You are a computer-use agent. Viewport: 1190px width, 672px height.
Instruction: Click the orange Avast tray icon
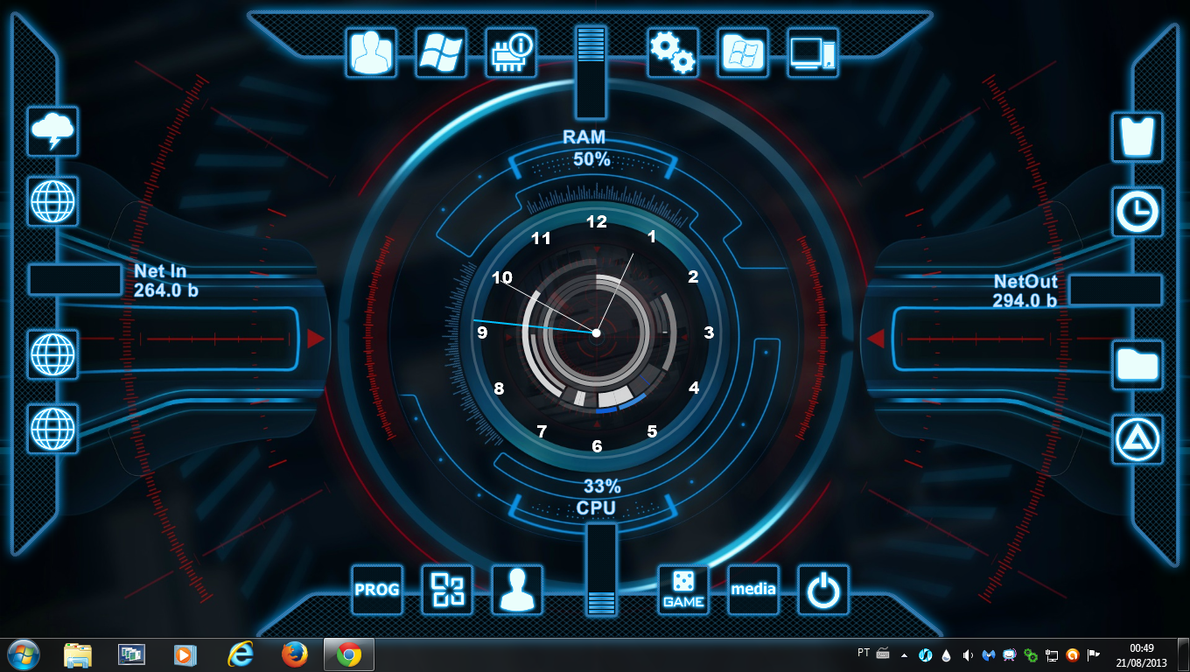(x=1072, y=655)
